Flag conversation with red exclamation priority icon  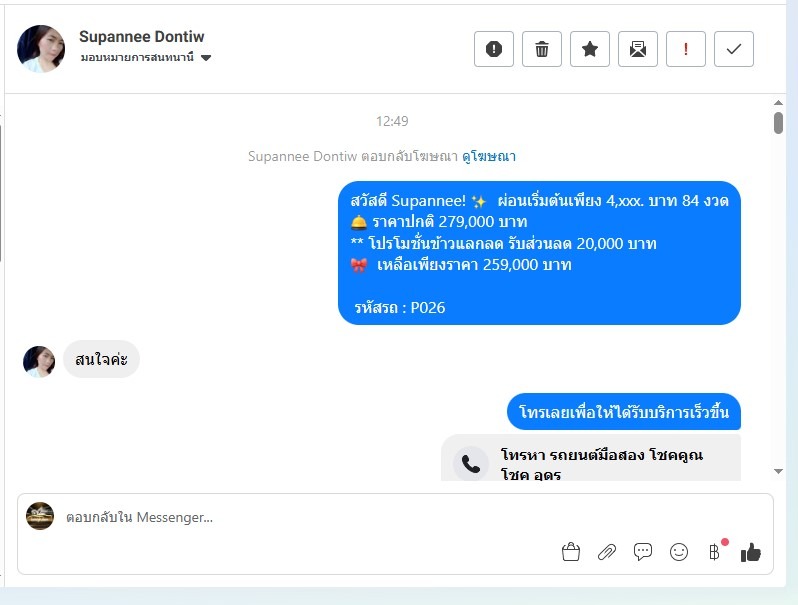686,49
